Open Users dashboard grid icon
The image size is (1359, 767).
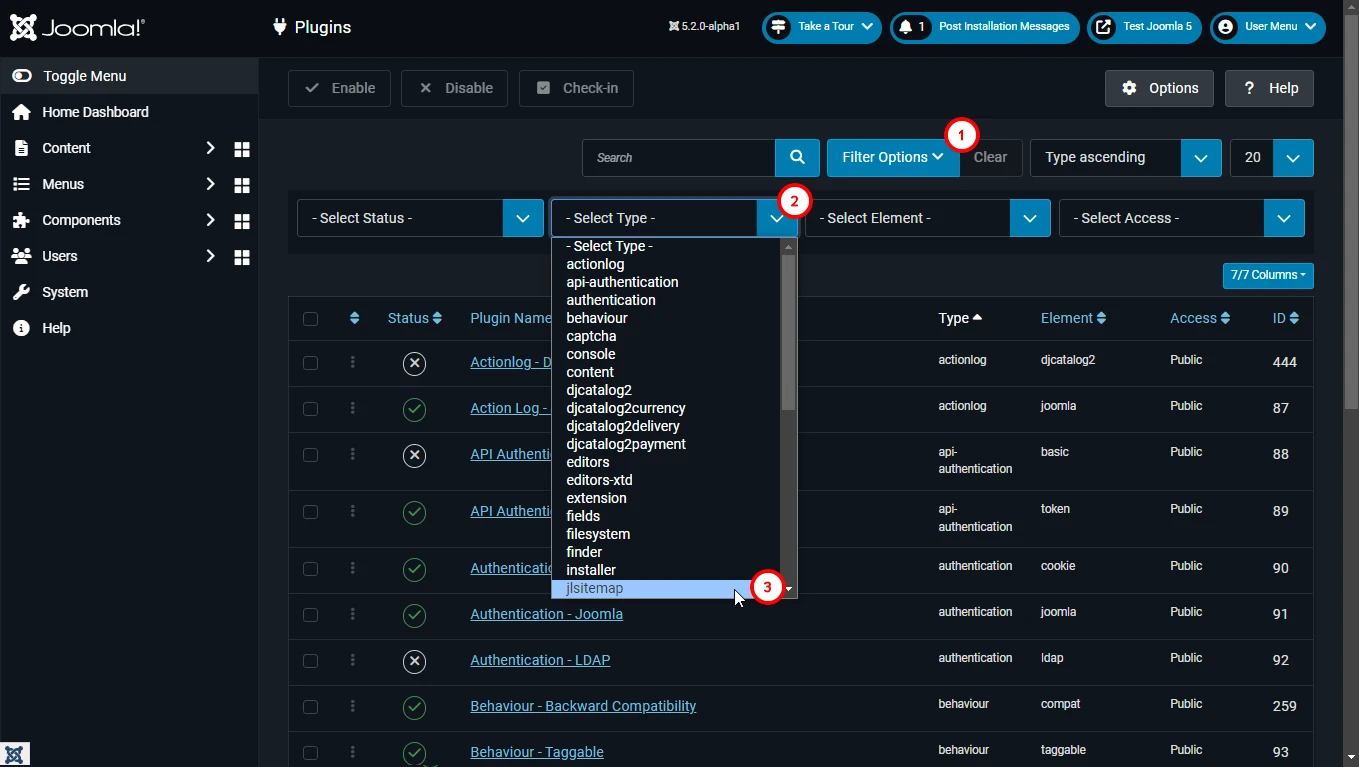point(241,257)
